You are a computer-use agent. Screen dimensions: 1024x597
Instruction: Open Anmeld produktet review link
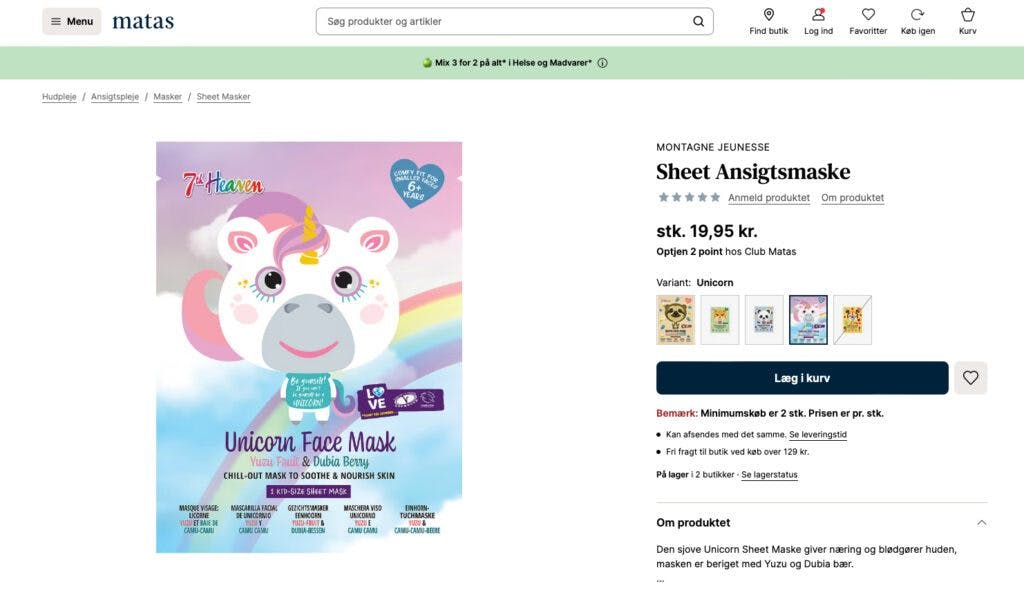[768, 198]
